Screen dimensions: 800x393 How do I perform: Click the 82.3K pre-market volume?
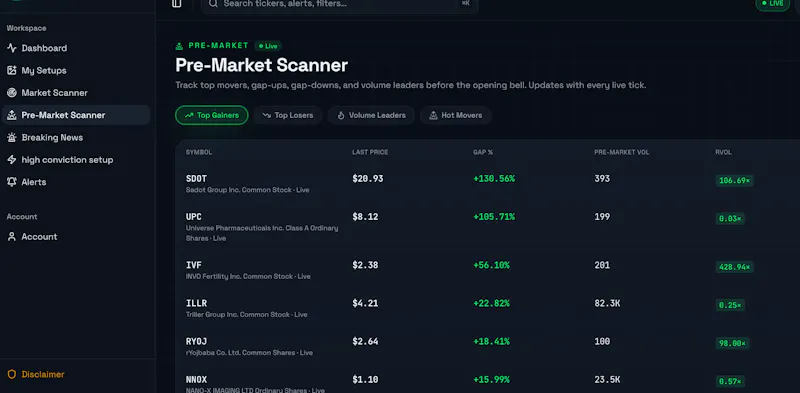coord(607,304)
